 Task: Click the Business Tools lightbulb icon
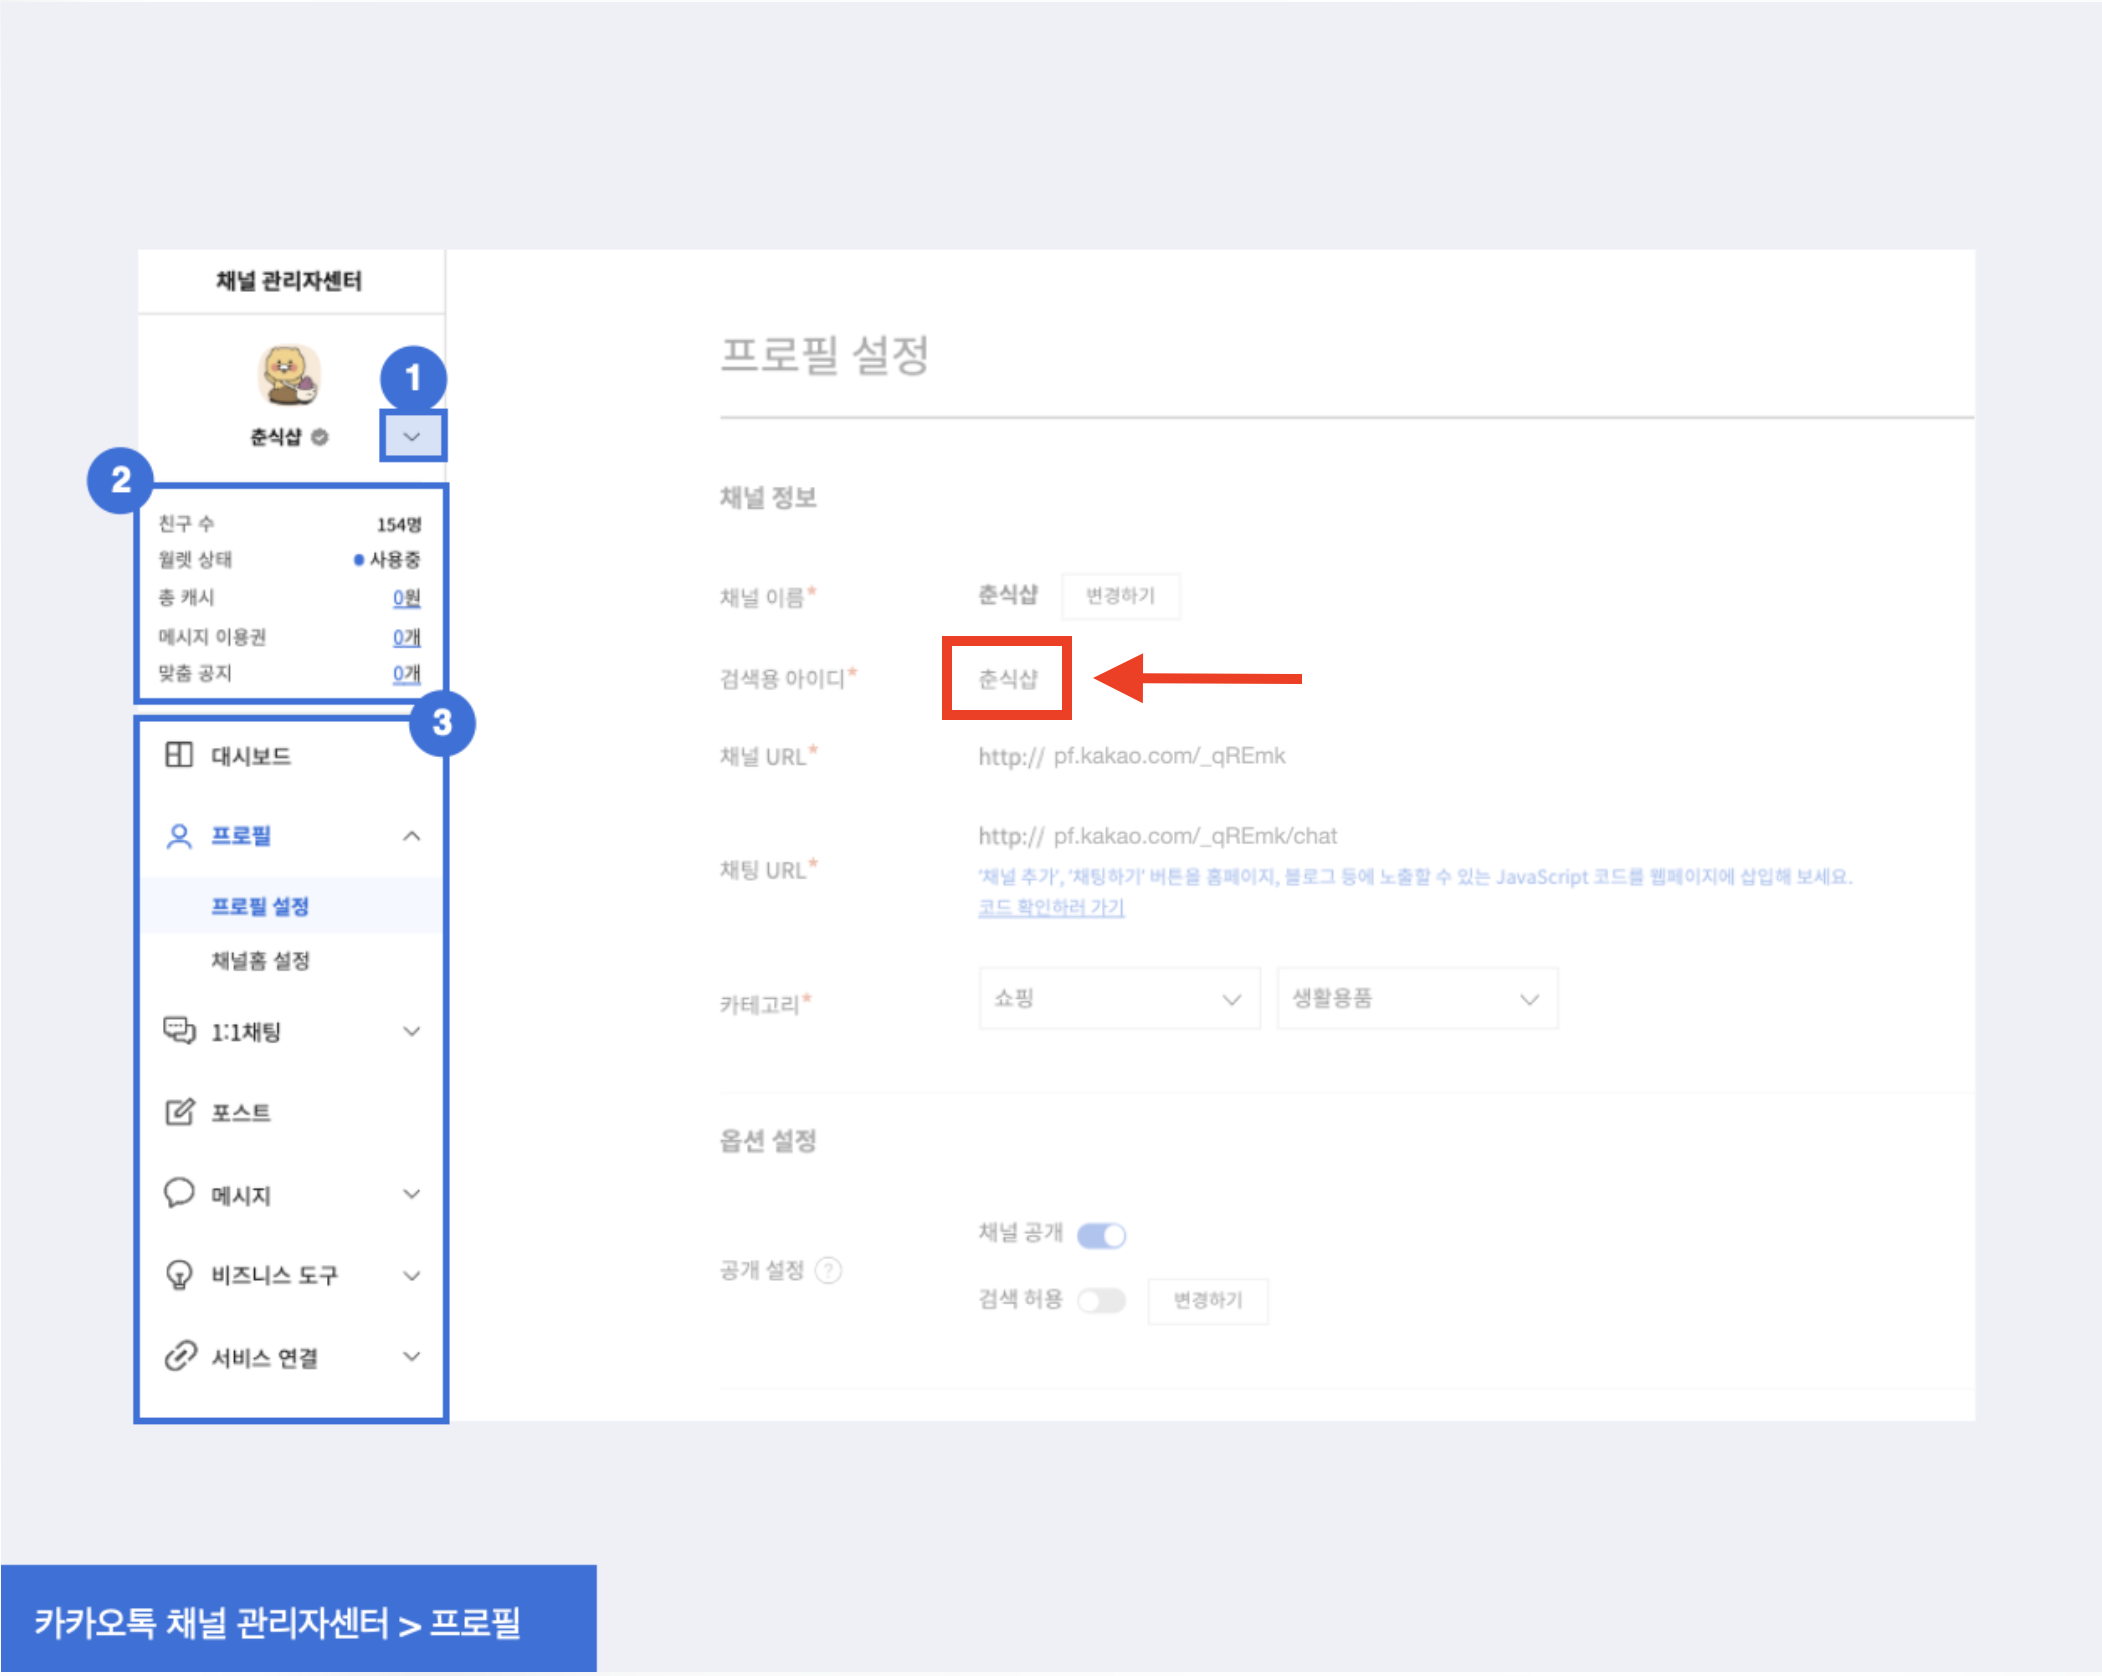pos(179,1275)
